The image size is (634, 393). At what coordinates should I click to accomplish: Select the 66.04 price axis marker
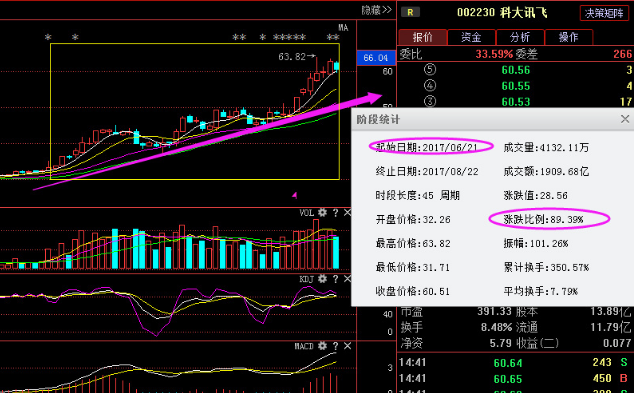point(375,58)
